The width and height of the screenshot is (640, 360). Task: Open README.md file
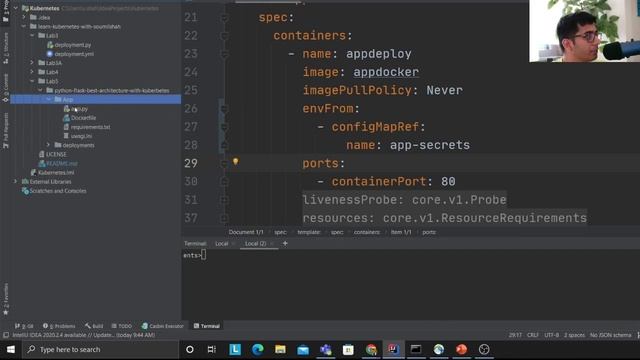(x=62, y=163)
